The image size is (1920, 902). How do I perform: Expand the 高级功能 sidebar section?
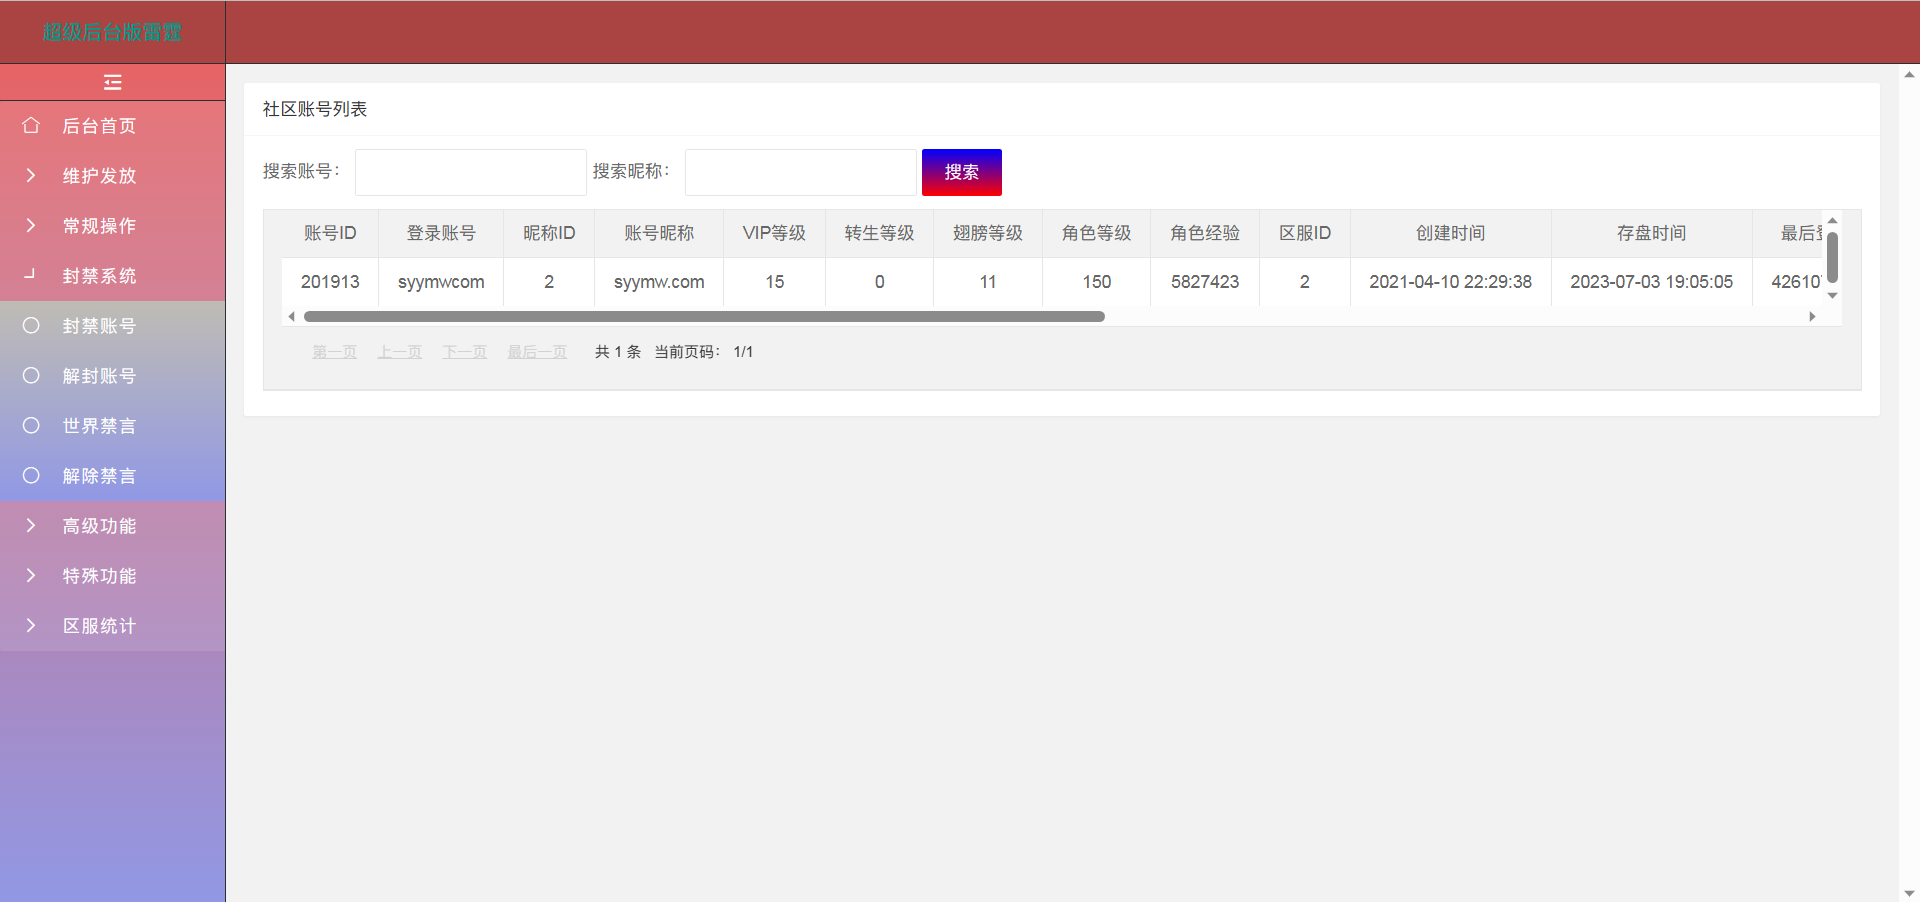point(99,526)
